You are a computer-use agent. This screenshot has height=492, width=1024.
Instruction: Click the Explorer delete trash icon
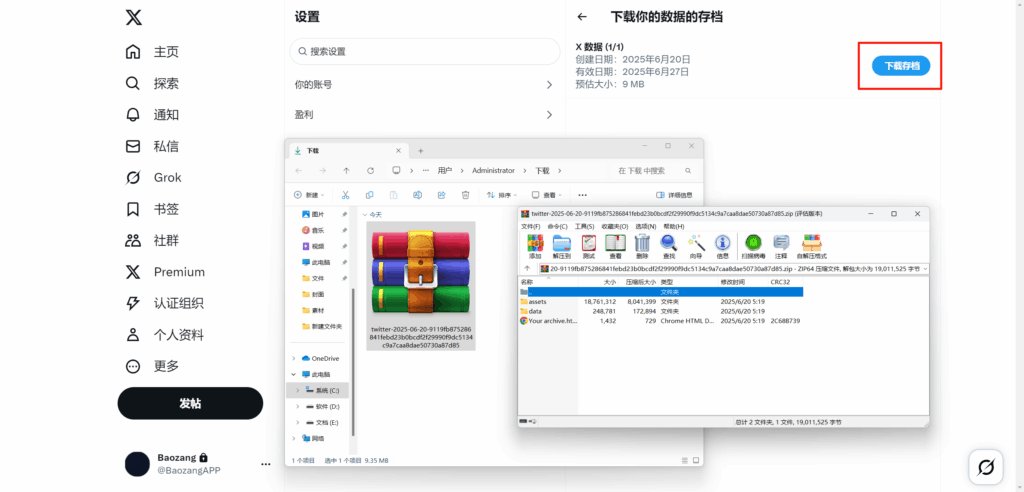tap(466, 195)
